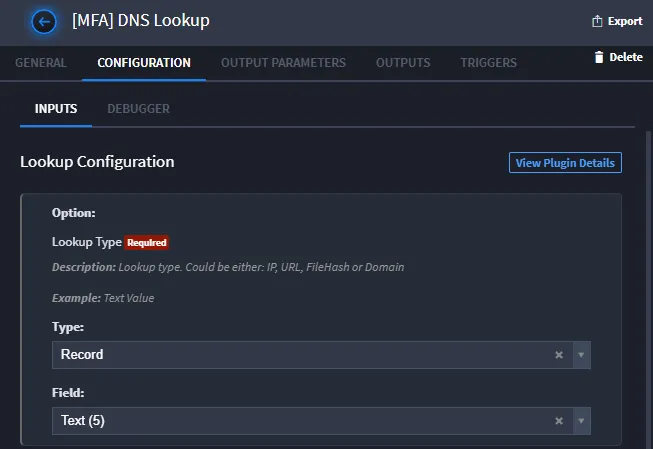This screenshot has height=449, width=653.
Task: Click the Export text label
Action: [x=625, y=21]
